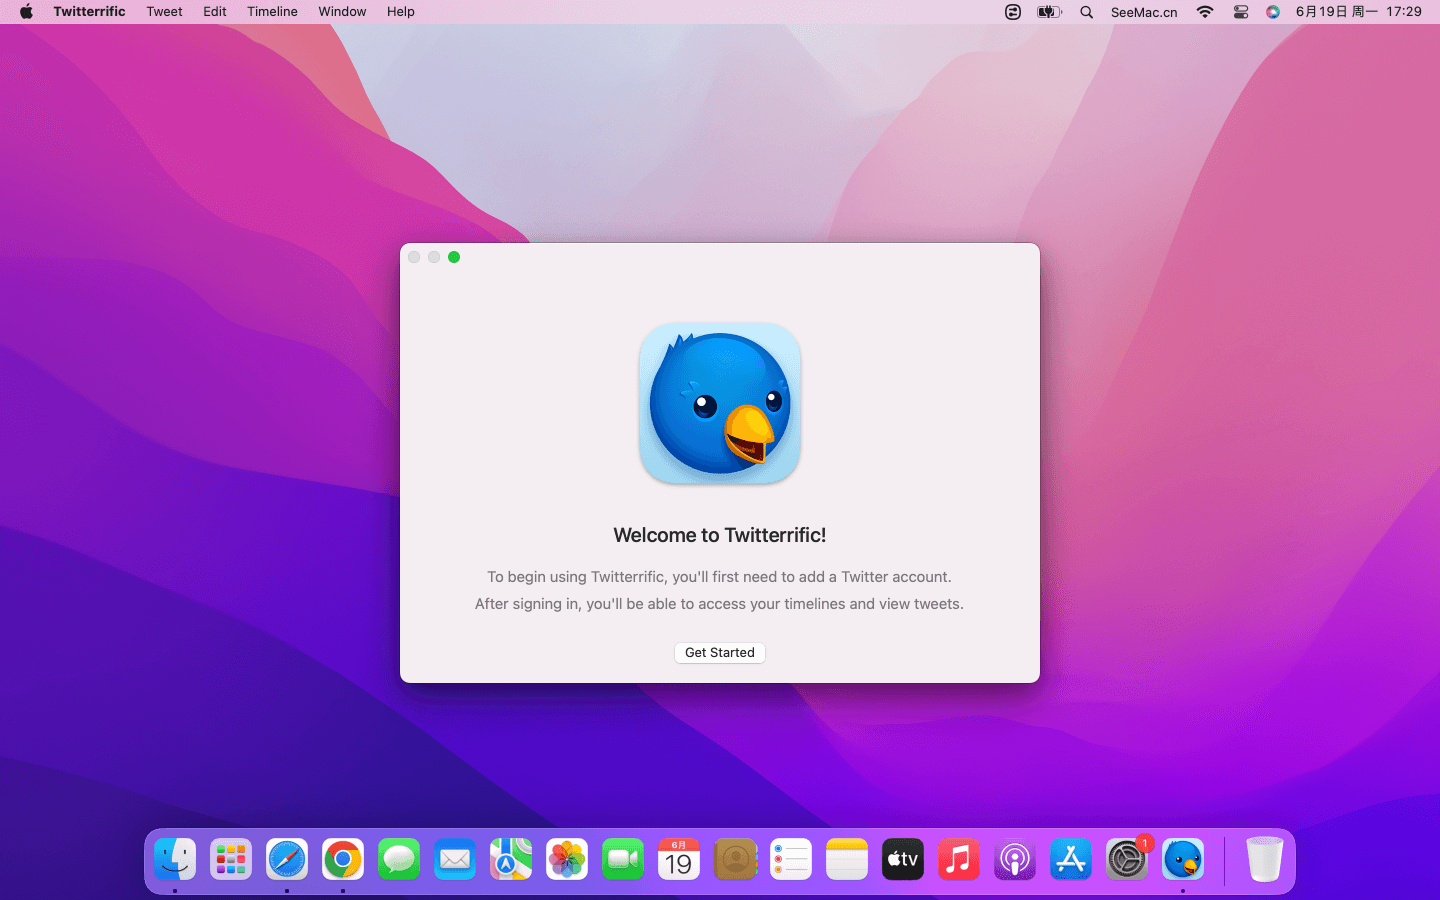
Task: Click the Spotlight search icon
Action: pos(1087,12)
